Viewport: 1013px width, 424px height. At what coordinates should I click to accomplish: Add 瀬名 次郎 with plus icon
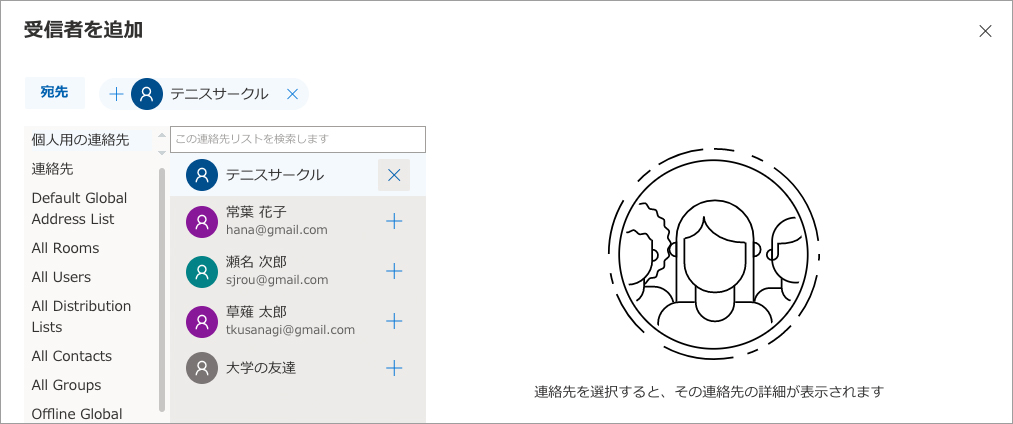(394, 271)
